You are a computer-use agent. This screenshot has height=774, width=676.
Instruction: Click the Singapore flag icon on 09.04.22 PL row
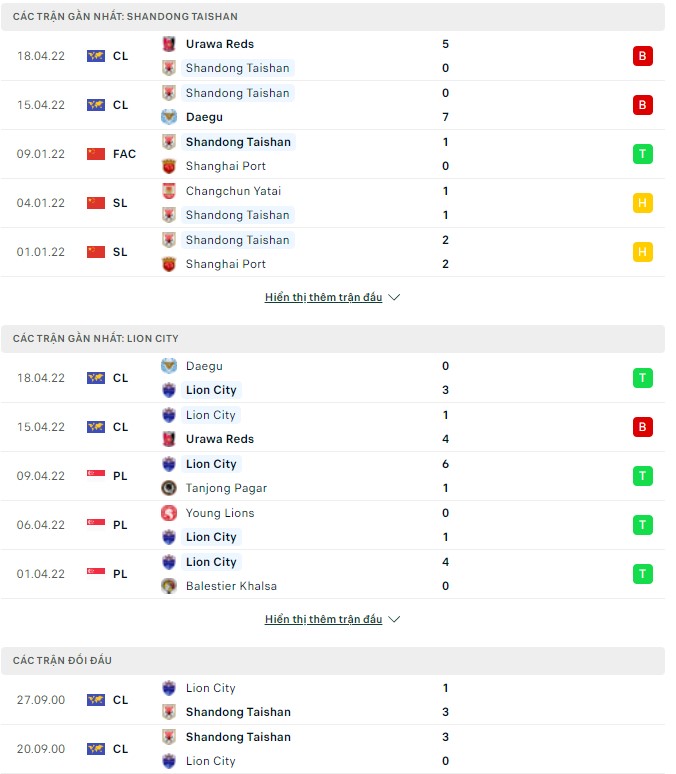click(x=96, y=473)
